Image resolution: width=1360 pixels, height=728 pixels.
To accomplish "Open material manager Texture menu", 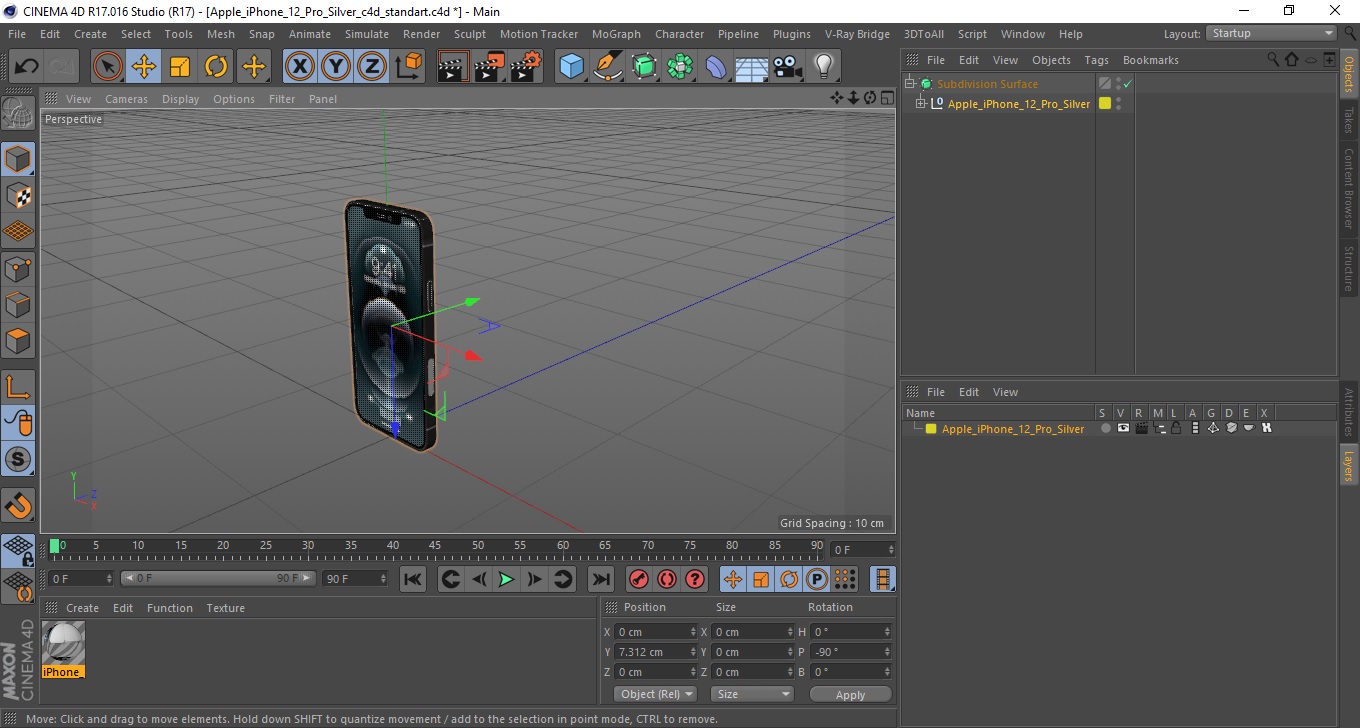I will [x=225, y=608].
